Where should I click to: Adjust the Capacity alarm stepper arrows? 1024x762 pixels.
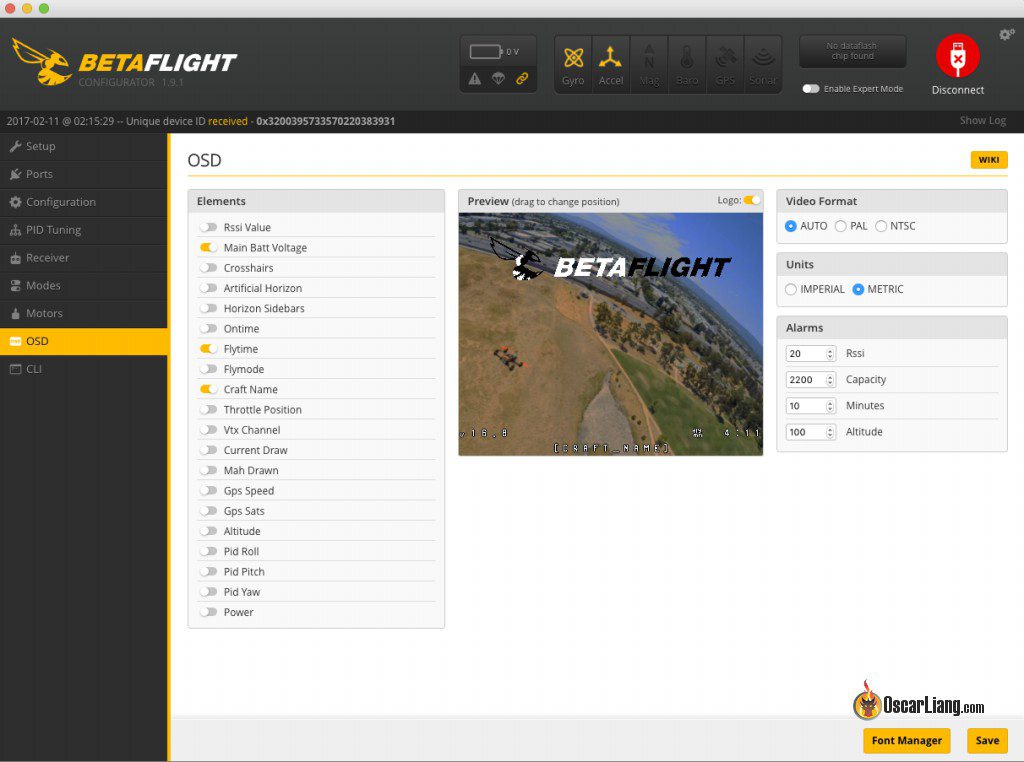tap(830, 380)
